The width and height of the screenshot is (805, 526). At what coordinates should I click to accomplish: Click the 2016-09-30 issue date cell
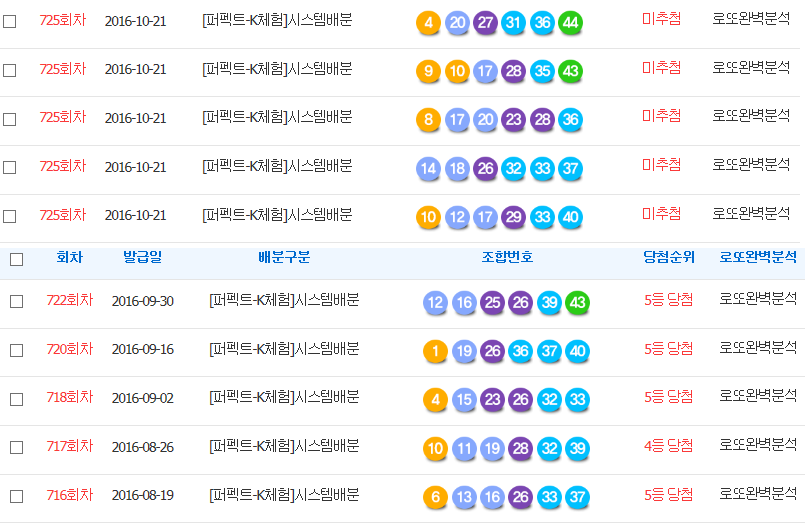coord(142,301)
